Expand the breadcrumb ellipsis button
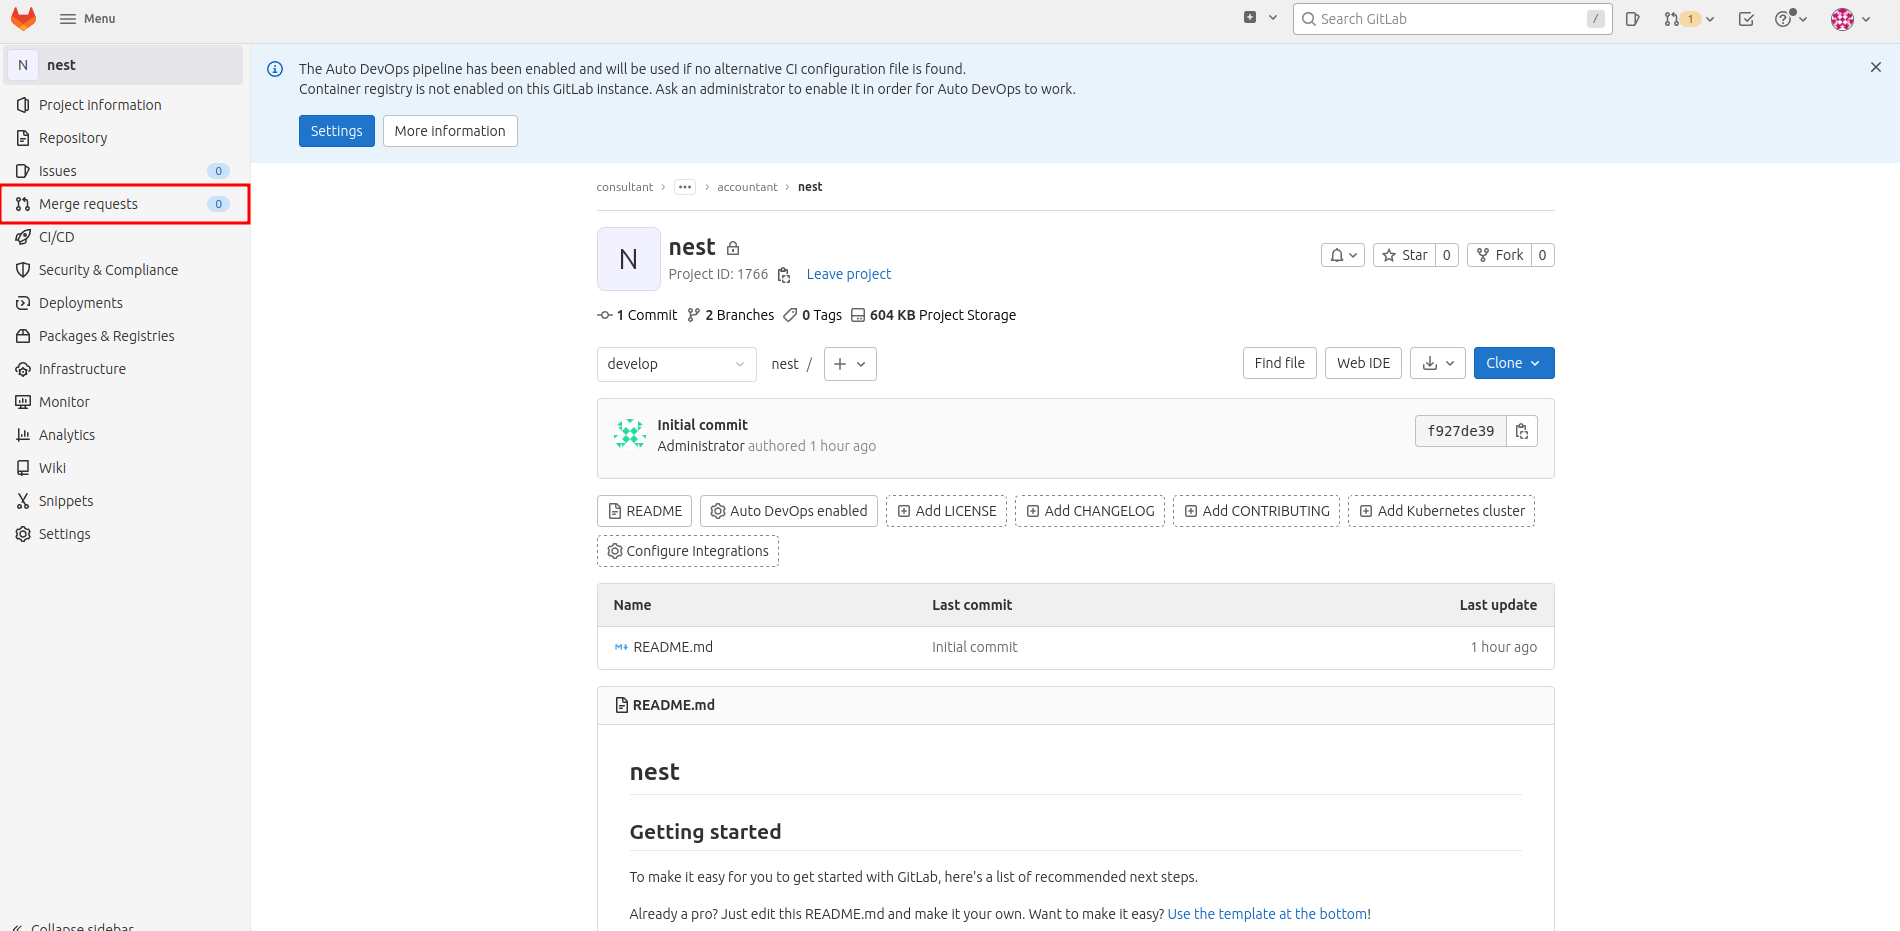This screenshot has height=931, width=1900. tap(685, 187)
